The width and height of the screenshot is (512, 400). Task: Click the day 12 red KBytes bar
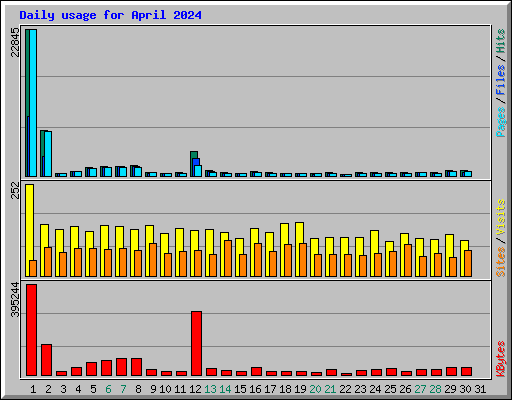click(x=197, y=343)
